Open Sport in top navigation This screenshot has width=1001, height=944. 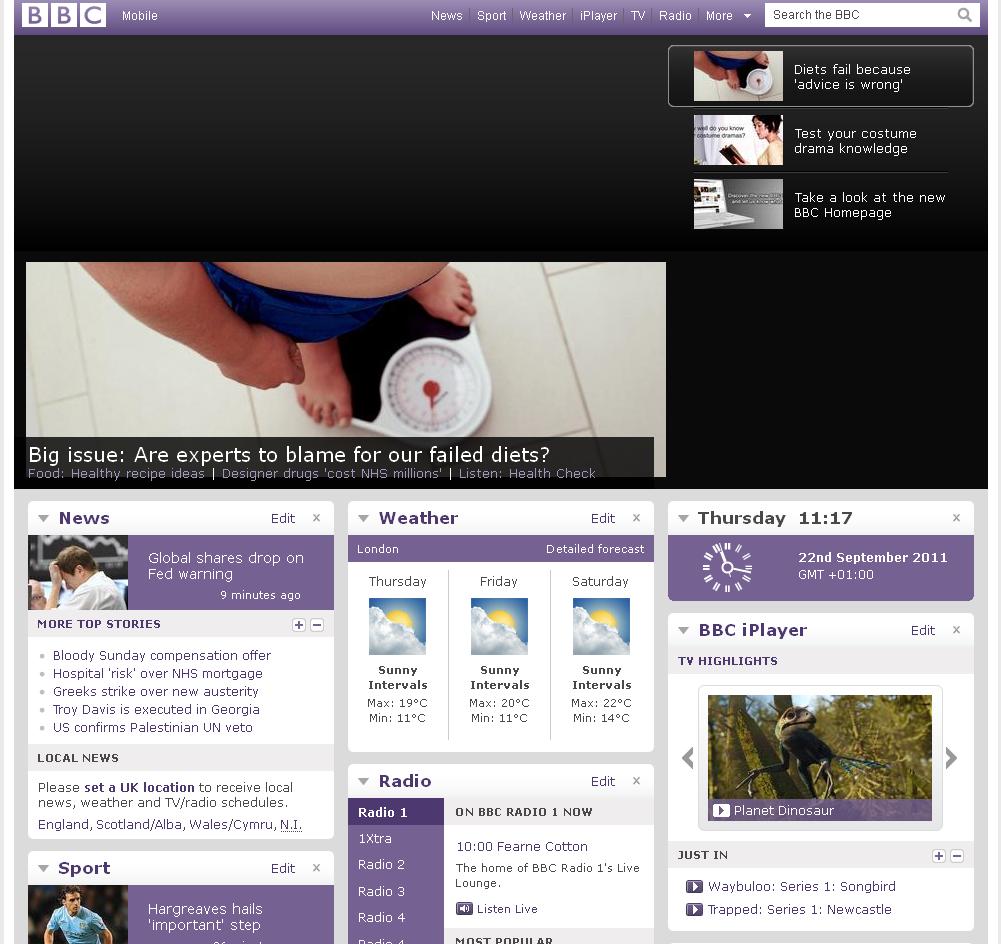(492, 15)
